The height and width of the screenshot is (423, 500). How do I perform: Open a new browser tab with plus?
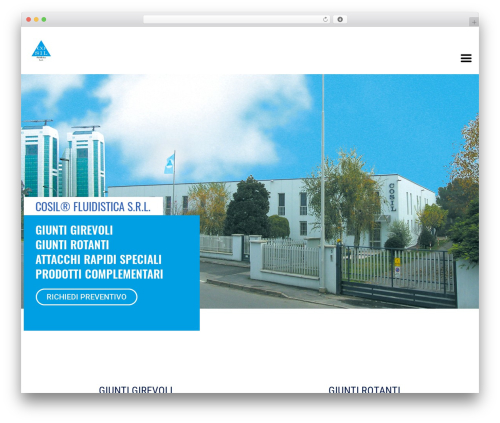click(x=474, y=22)
